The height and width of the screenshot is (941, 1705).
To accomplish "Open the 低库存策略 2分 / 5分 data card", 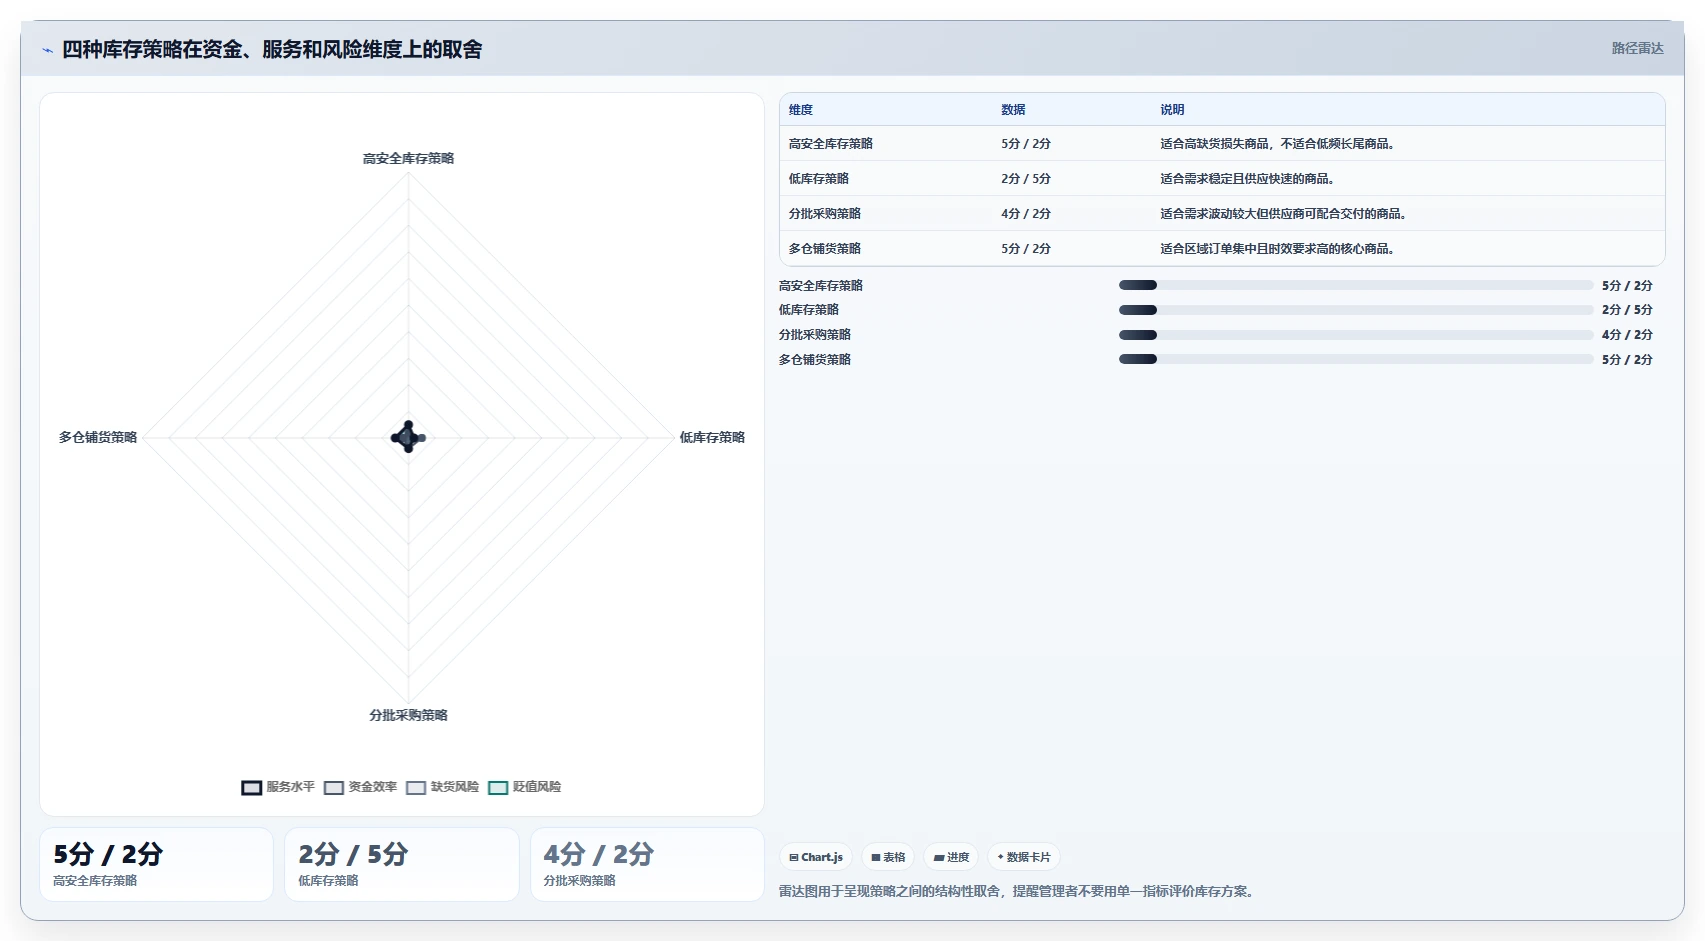I will coord(402,864).
